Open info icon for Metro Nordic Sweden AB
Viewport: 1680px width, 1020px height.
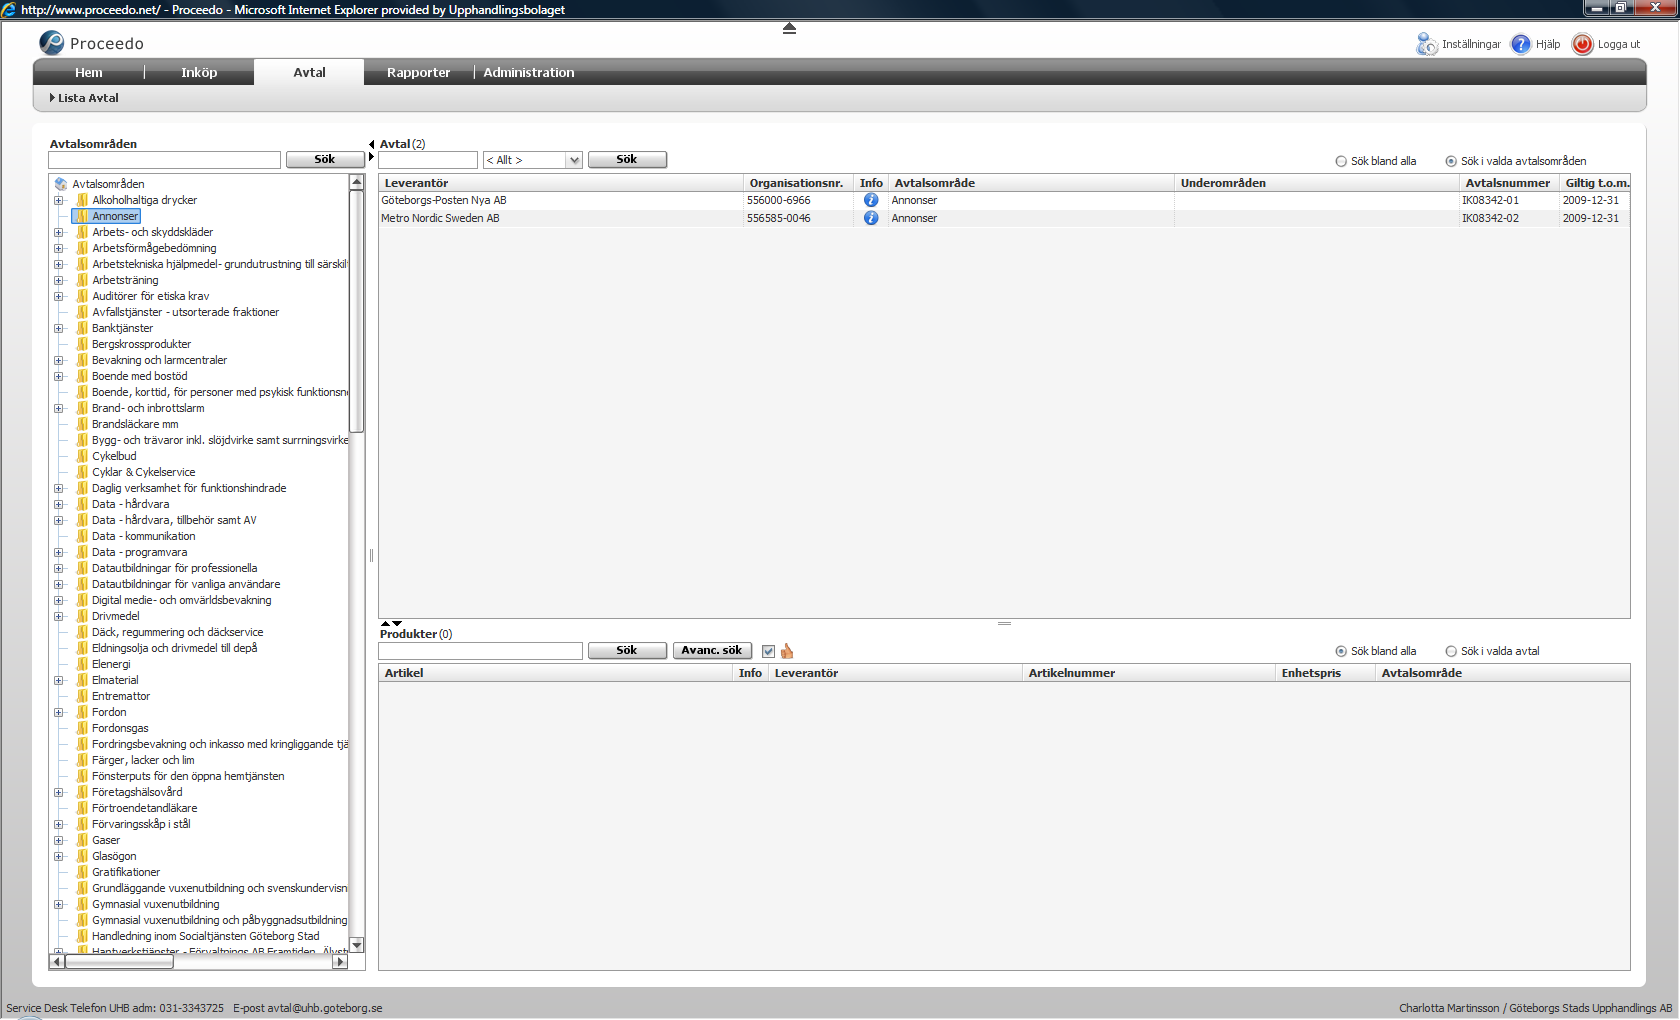click(871, 218)
